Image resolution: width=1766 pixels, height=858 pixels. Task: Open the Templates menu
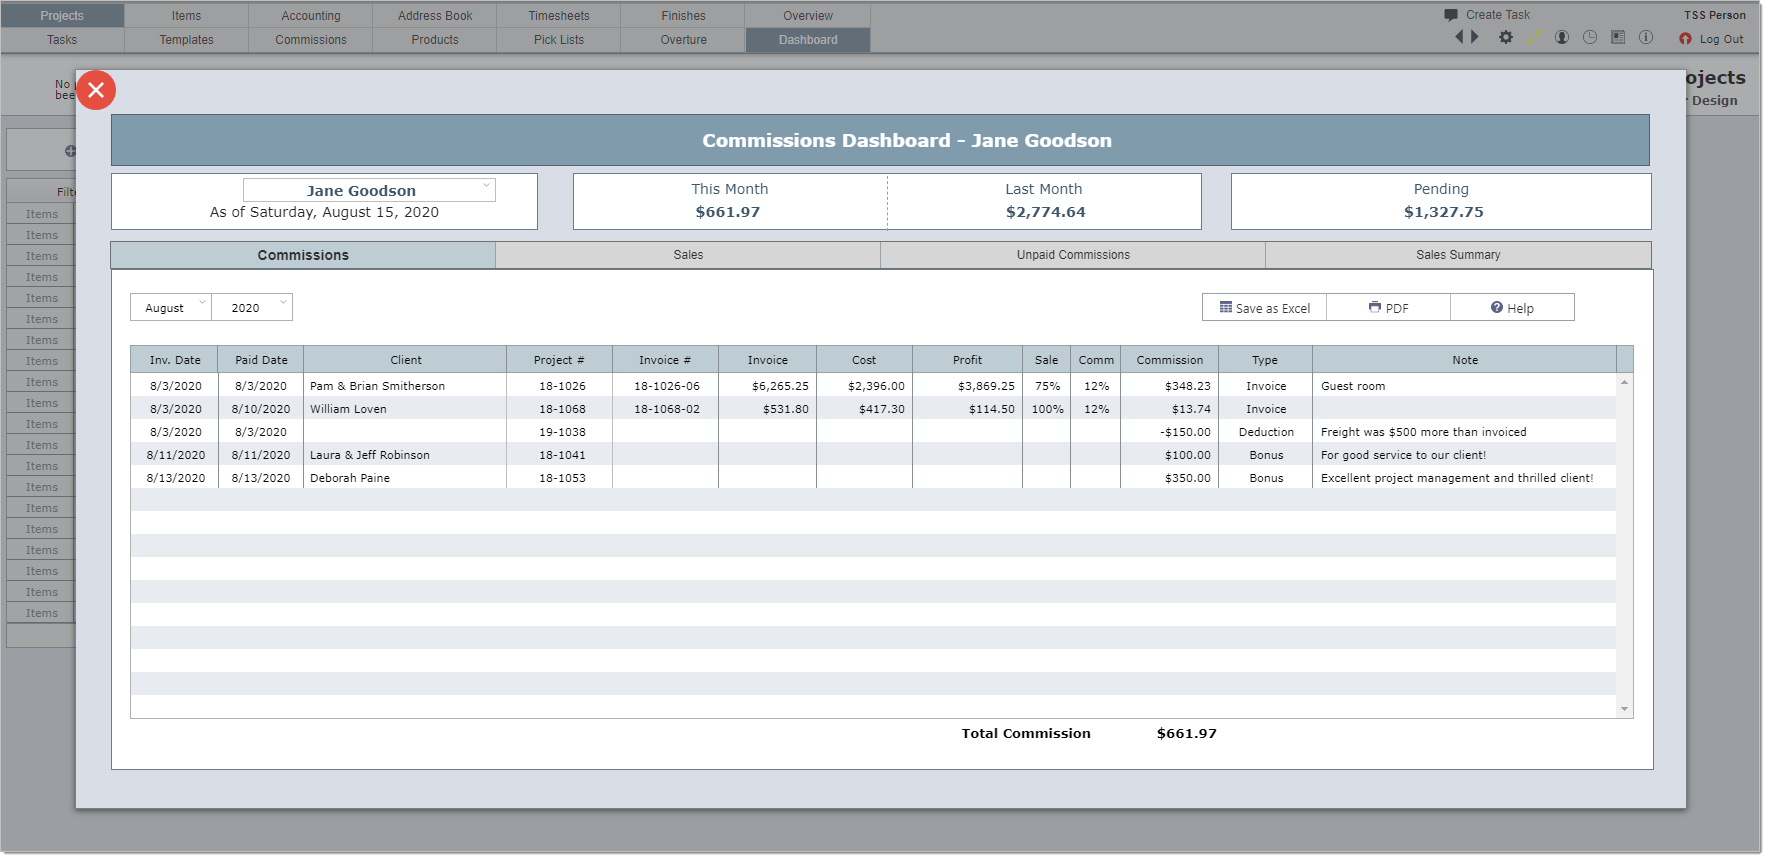(186, 40)
